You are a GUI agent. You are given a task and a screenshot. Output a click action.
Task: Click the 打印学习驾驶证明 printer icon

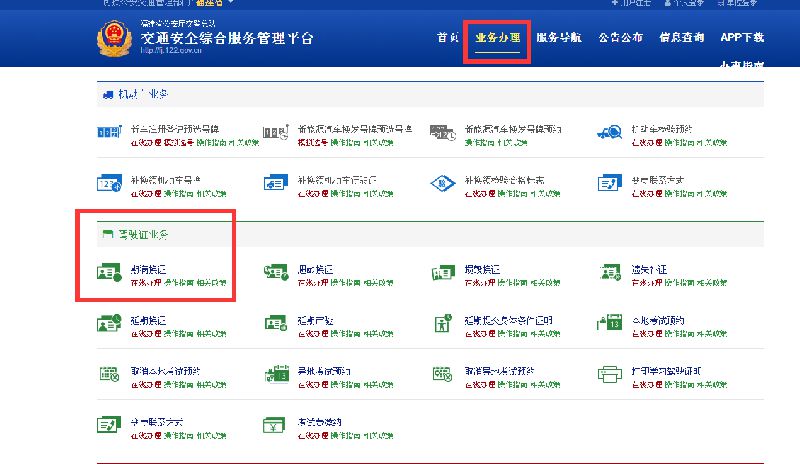pos(610,374)
